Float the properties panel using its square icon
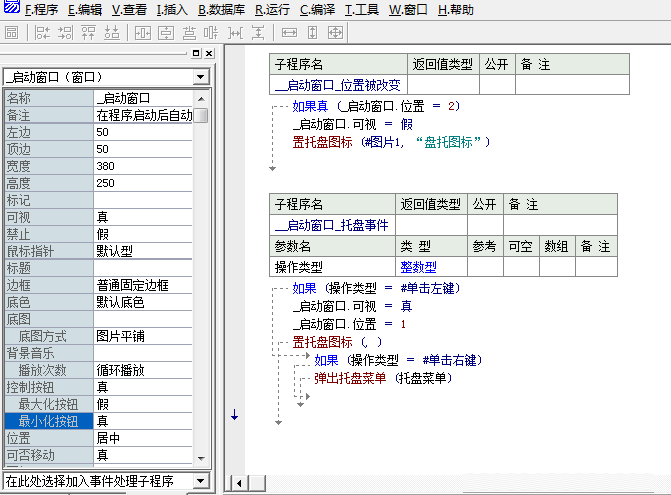The width and height of the screenshot is (671, 495). point(196,53)
